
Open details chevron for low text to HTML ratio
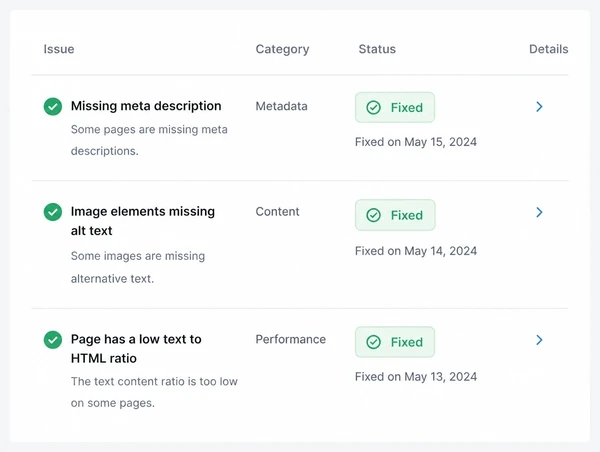pos(539,340)
